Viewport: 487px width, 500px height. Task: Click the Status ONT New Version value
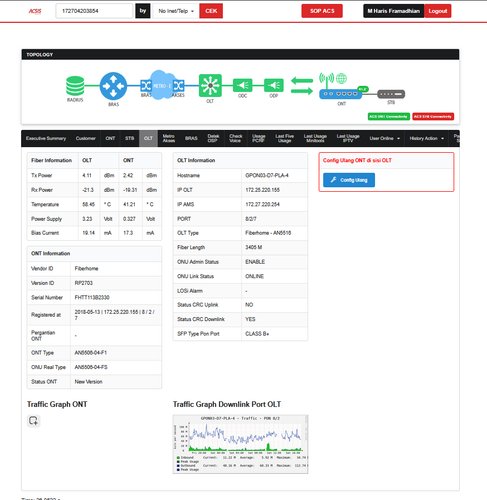(x=89, y=382)
